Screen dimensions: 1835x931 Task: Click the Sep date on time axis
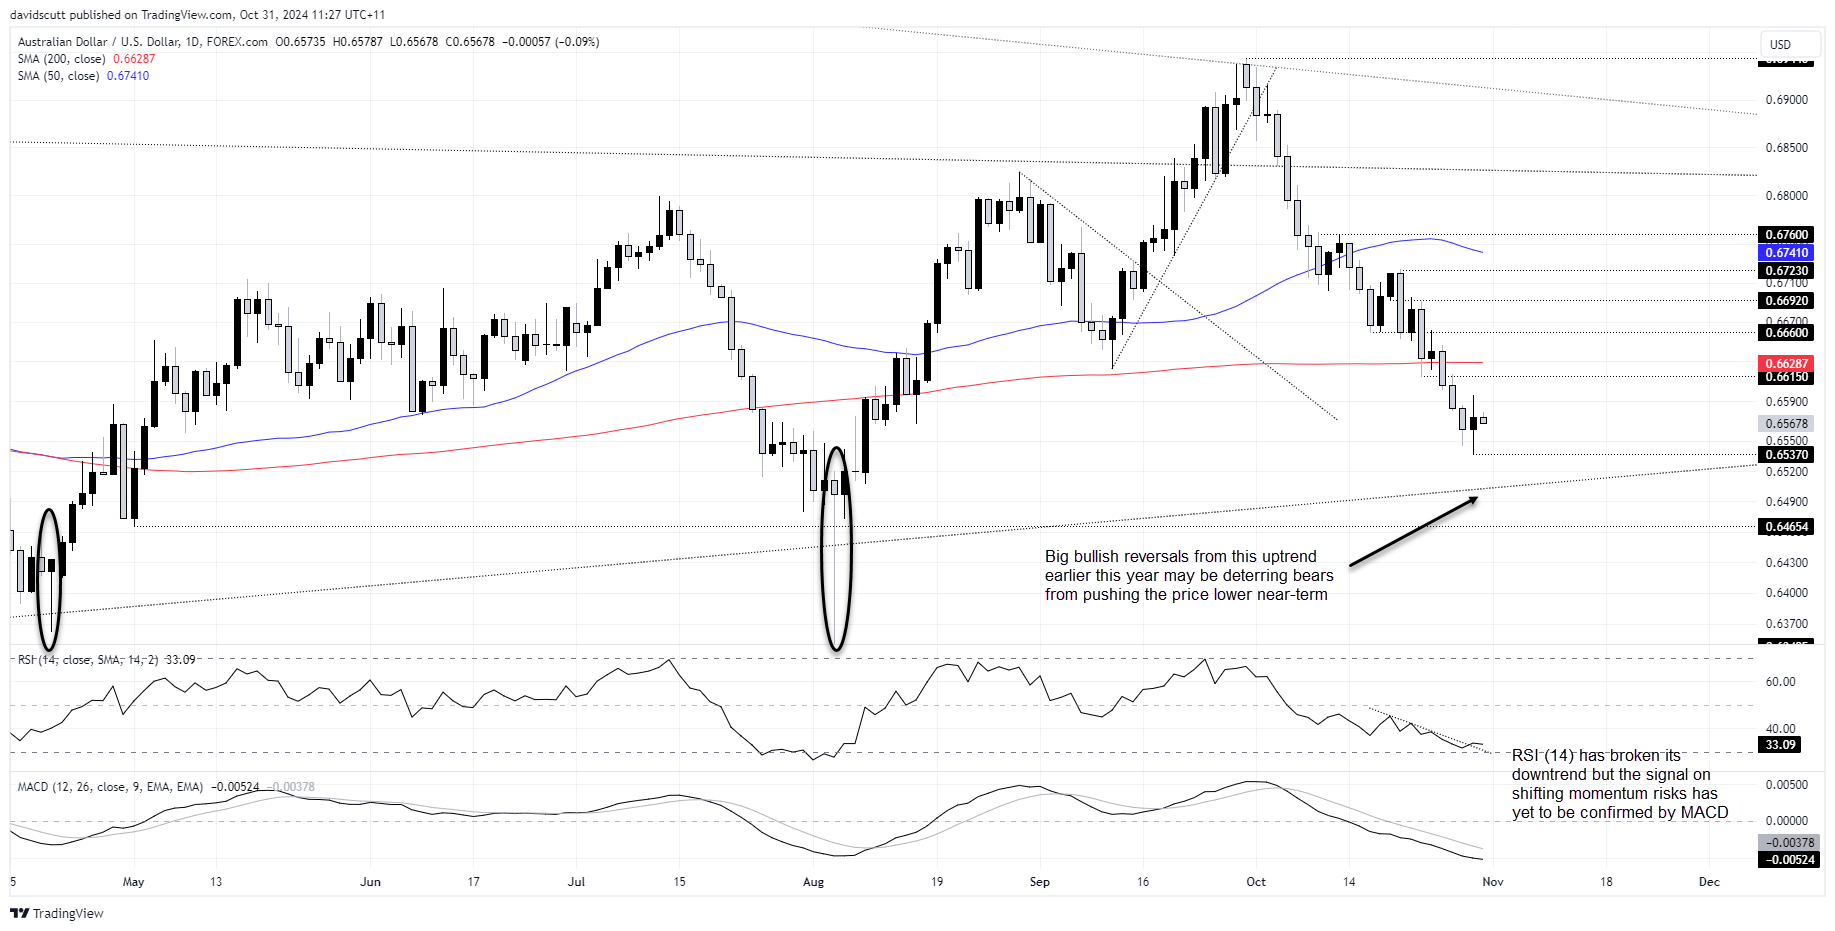[1040, 882]
